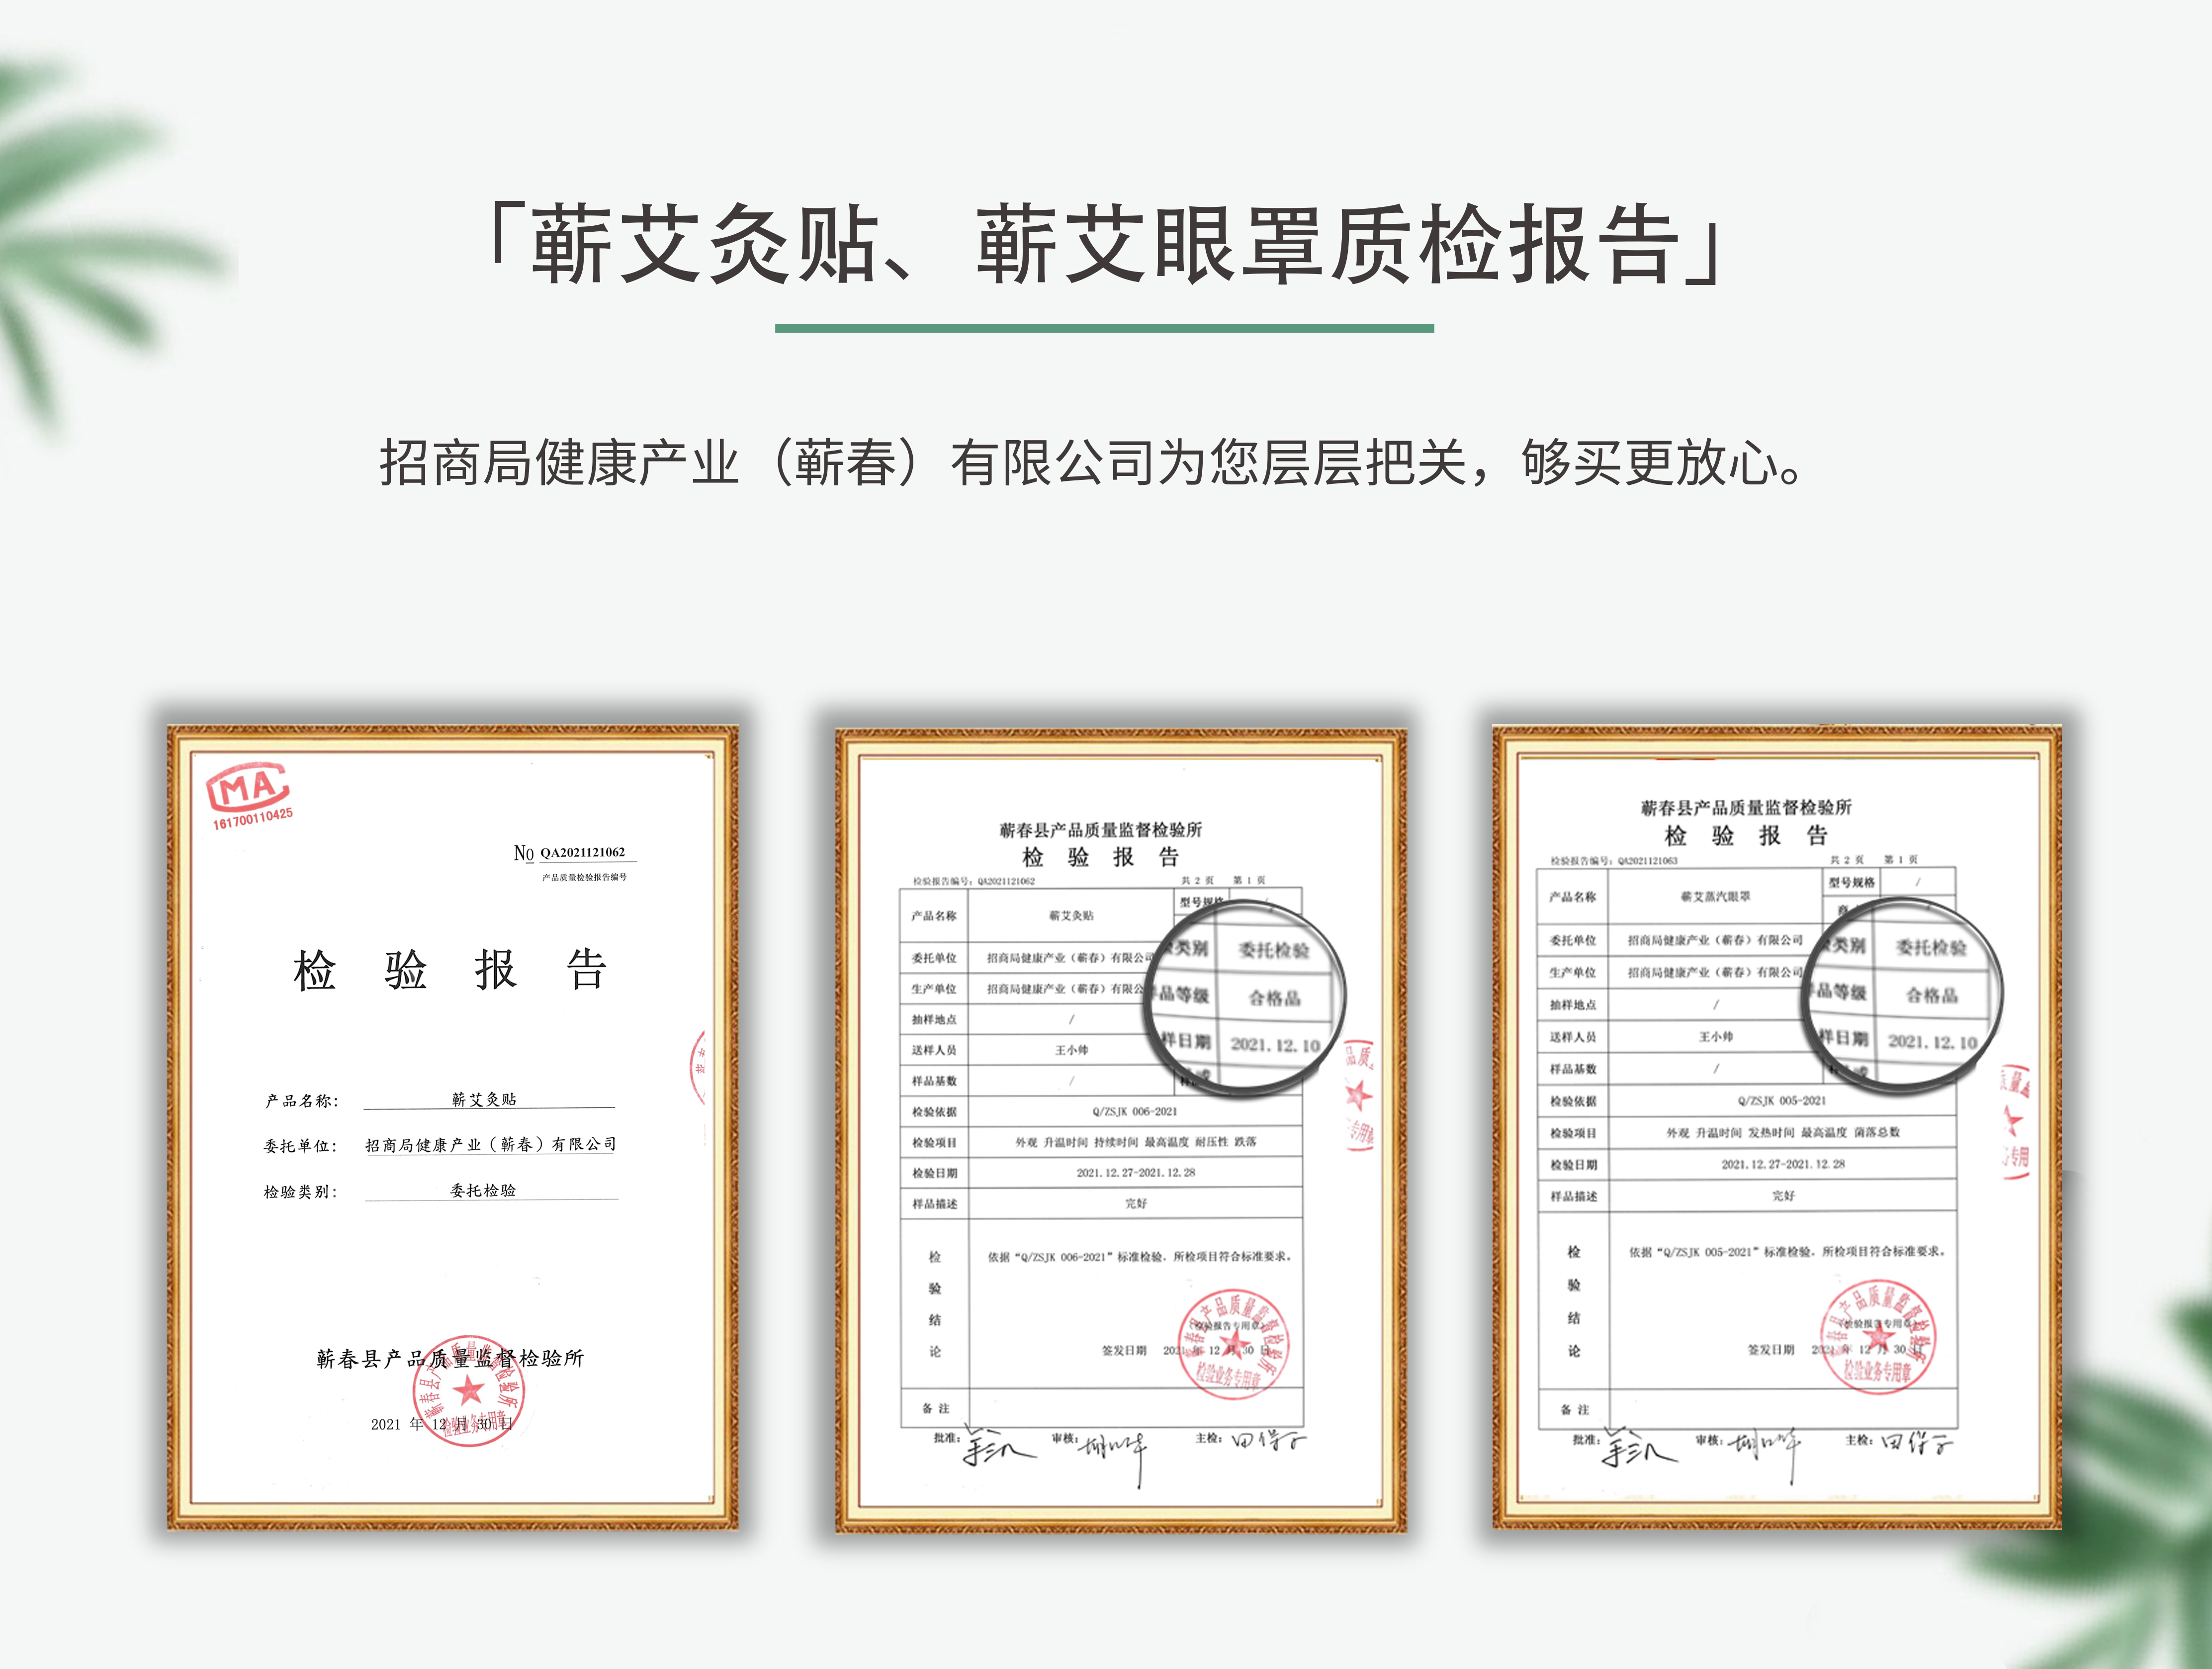2212x1669 pixels.
Task: Click standard Q/ZSJK 005-2021 on right report
Action: click(x=1781, y=1100)
